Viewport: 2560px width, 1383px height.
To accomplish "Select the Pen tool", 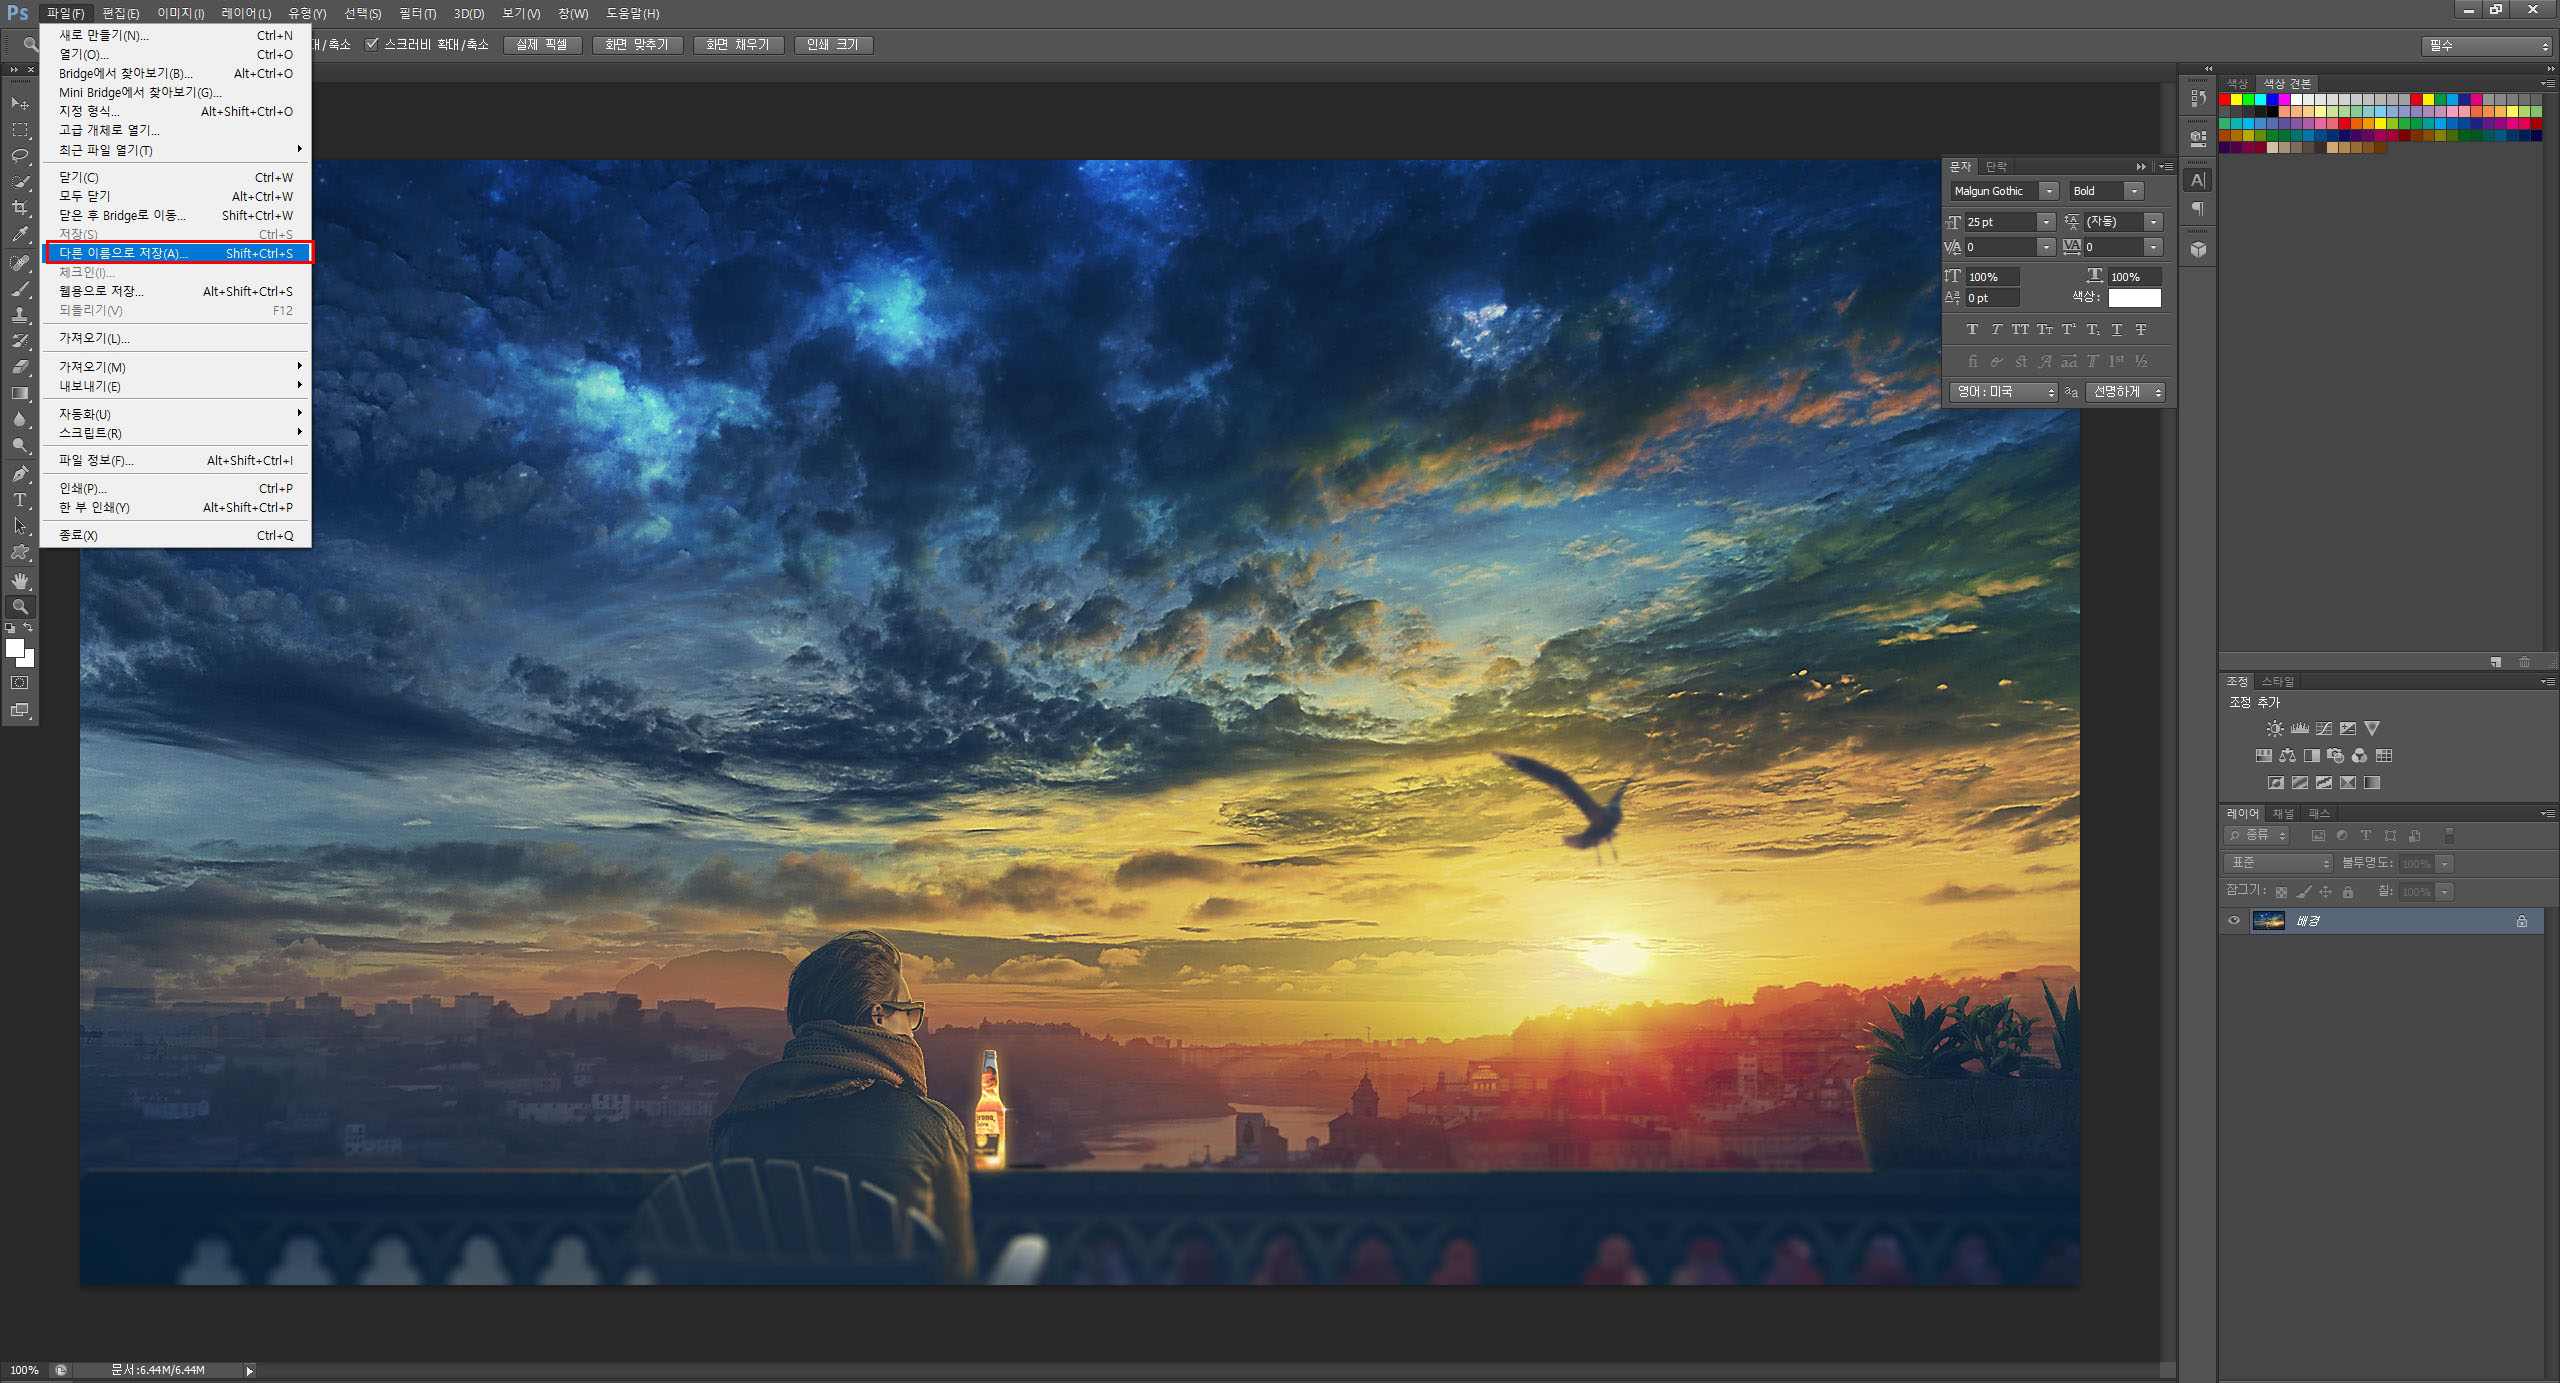I will tap(19, 474).
